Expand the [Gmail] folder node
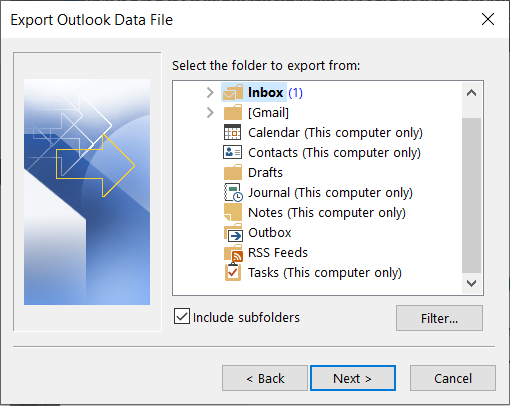The image size is (510, 406). 210,112
